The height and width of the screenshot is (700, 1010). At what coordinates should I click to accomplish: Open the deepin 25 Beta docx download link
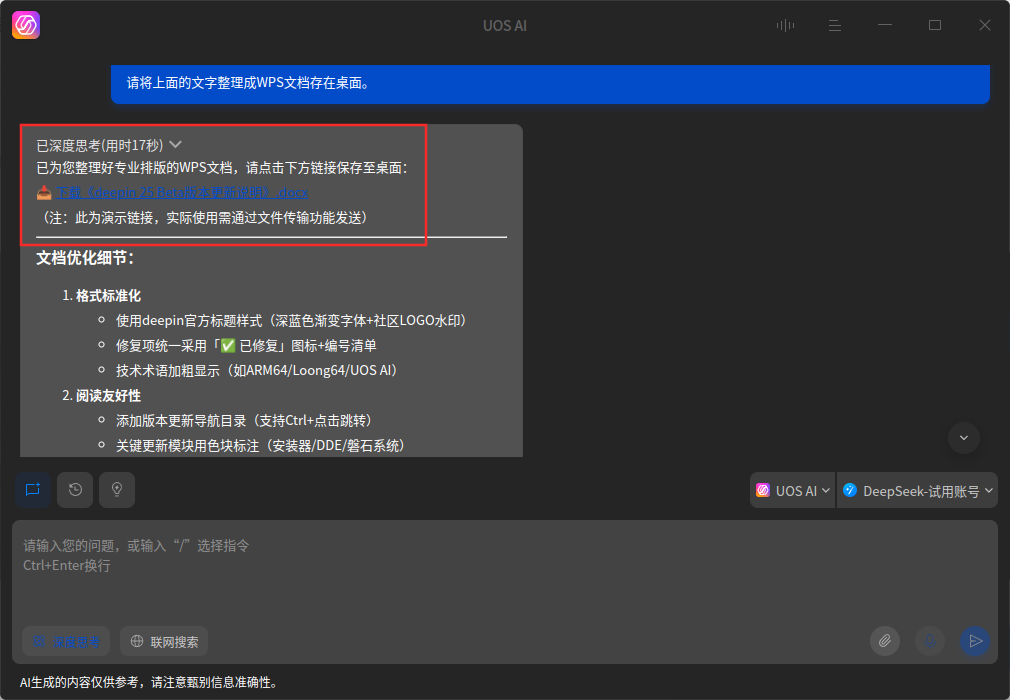click(182, 193)
